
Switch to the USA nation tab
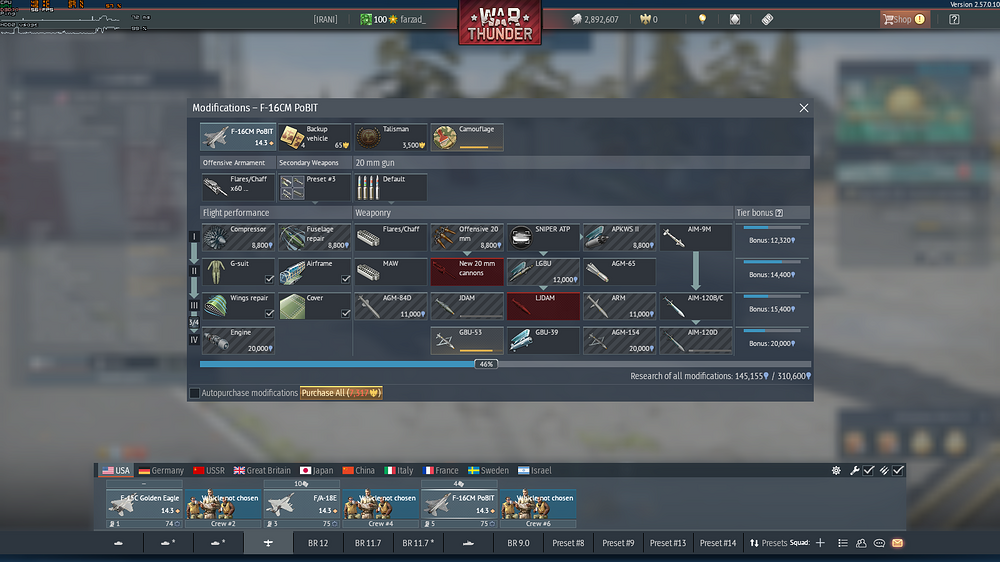coord(115,470)
